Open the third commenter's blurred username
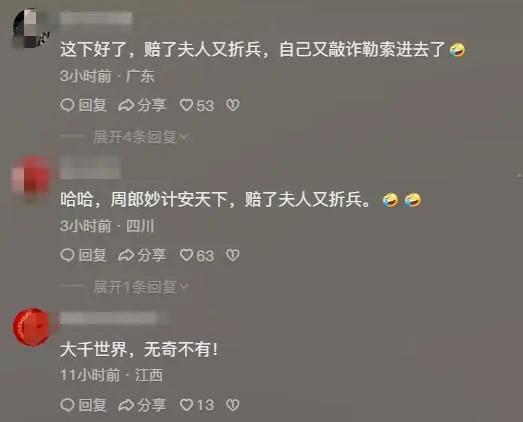Viewport: 523px width, 422px height. [x=109, y=318]
